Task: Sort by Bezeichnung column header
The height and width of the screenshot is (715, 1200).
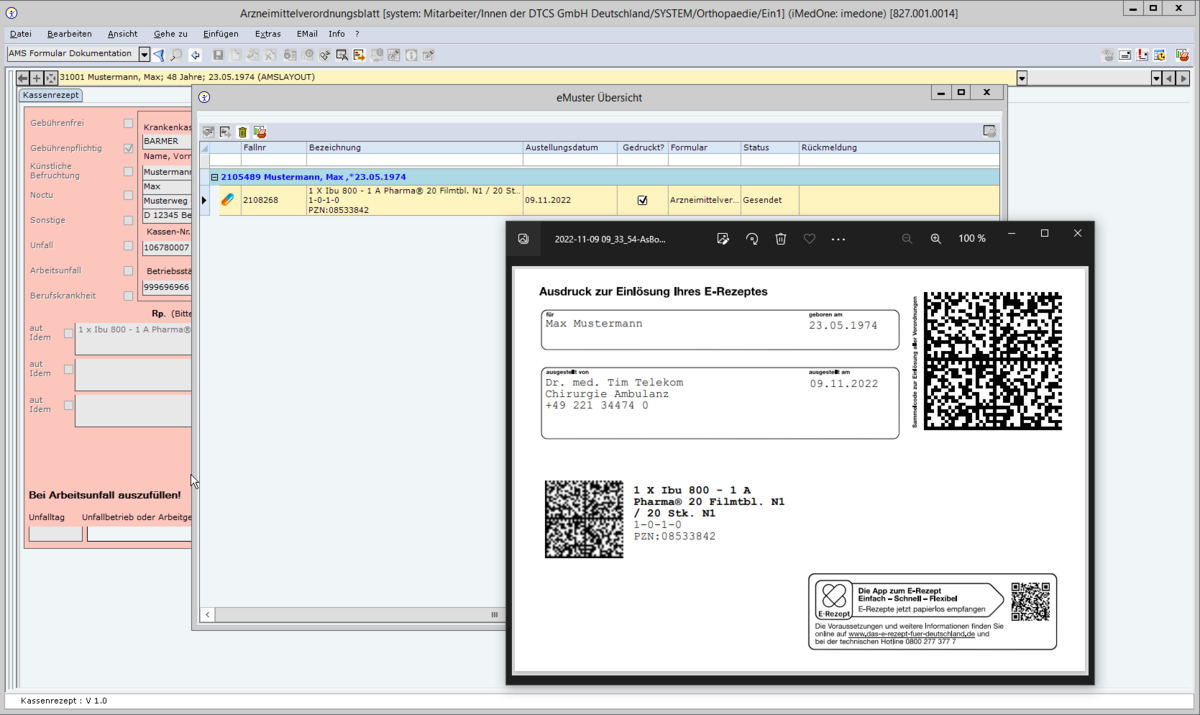Action: [414, 148]
